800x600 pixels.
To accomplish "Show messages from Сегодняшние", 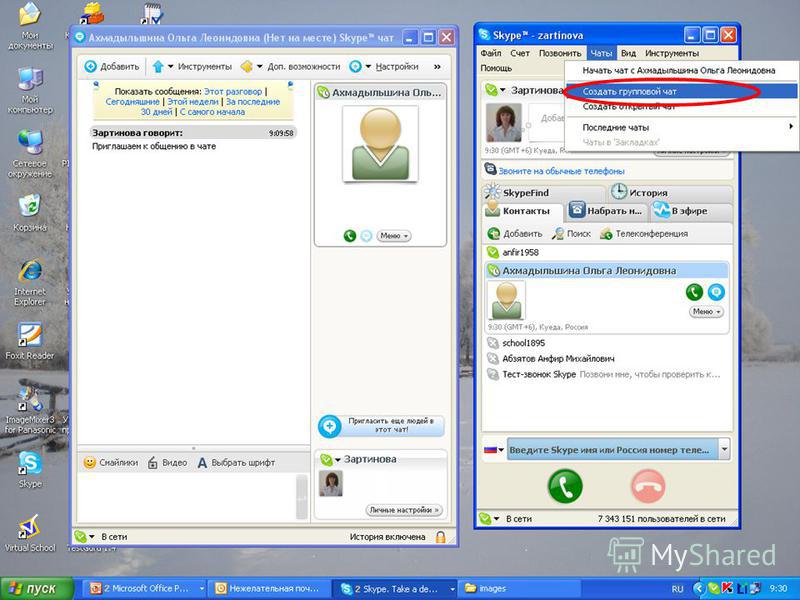I will click(133, 102).
